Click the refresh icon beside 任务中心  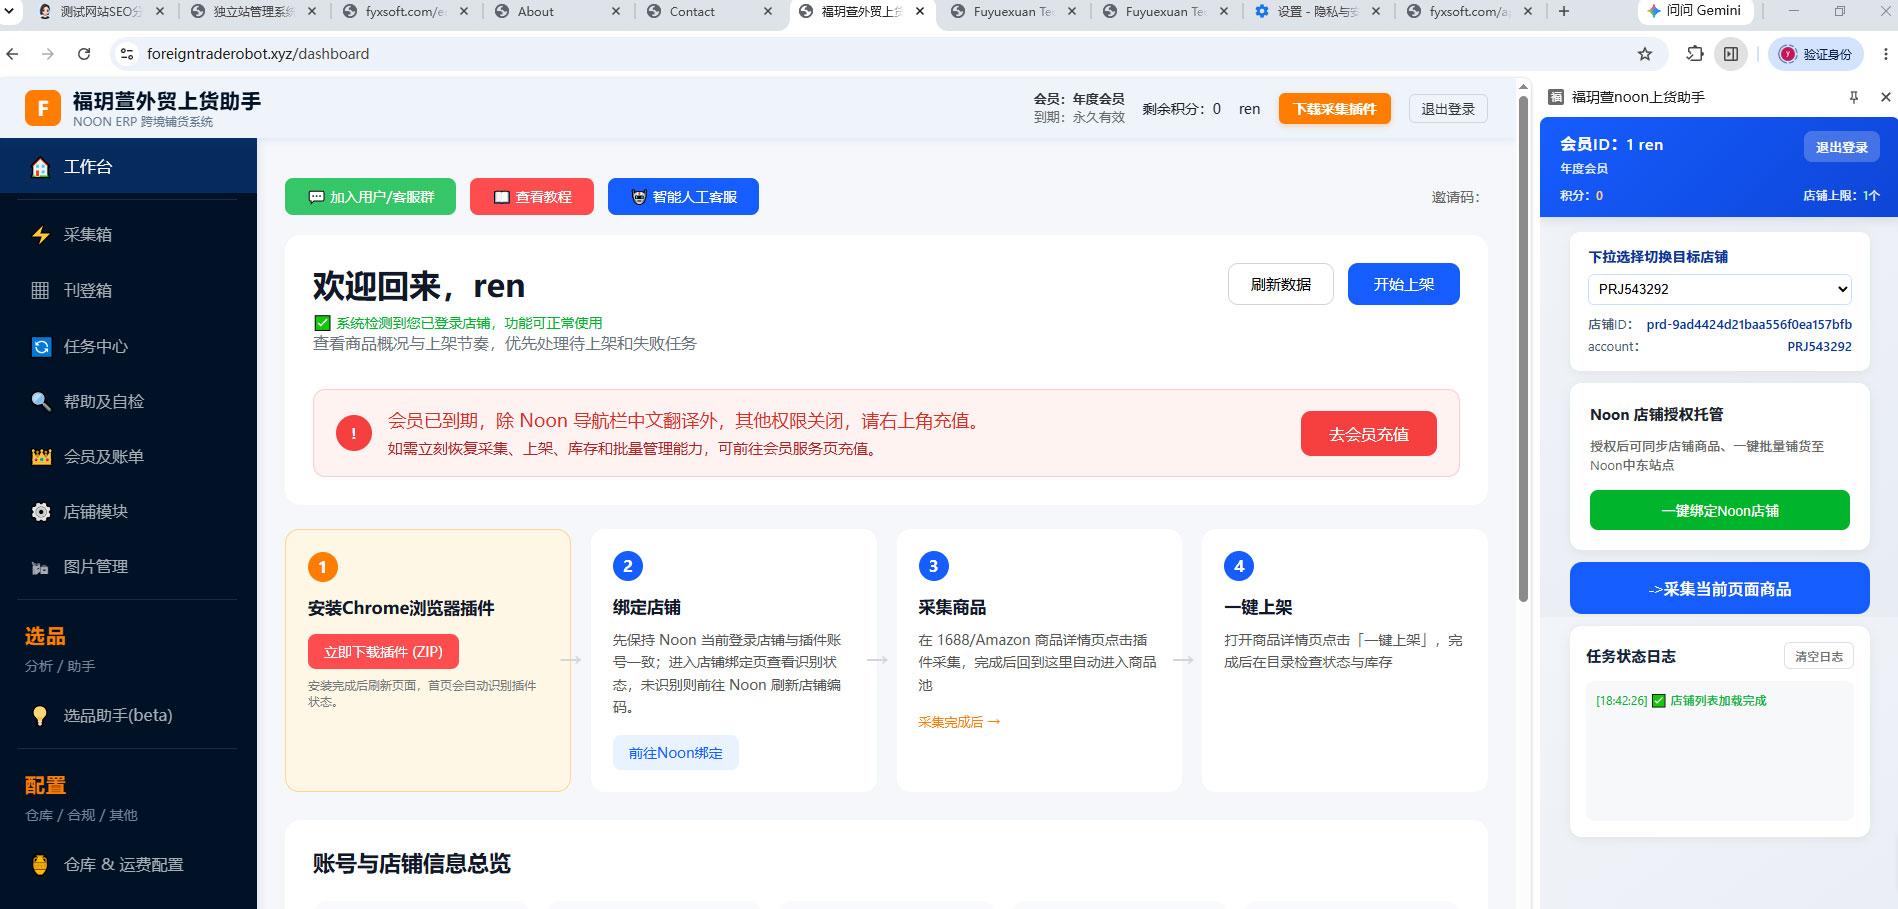tap(41, 346)
